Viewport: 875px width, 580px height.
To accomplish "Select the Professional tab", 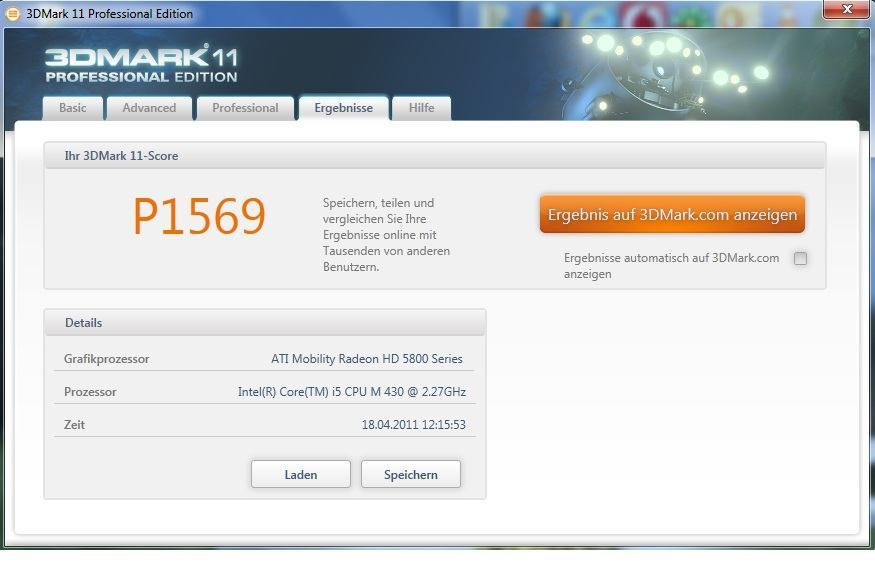I will coord(245,108).
